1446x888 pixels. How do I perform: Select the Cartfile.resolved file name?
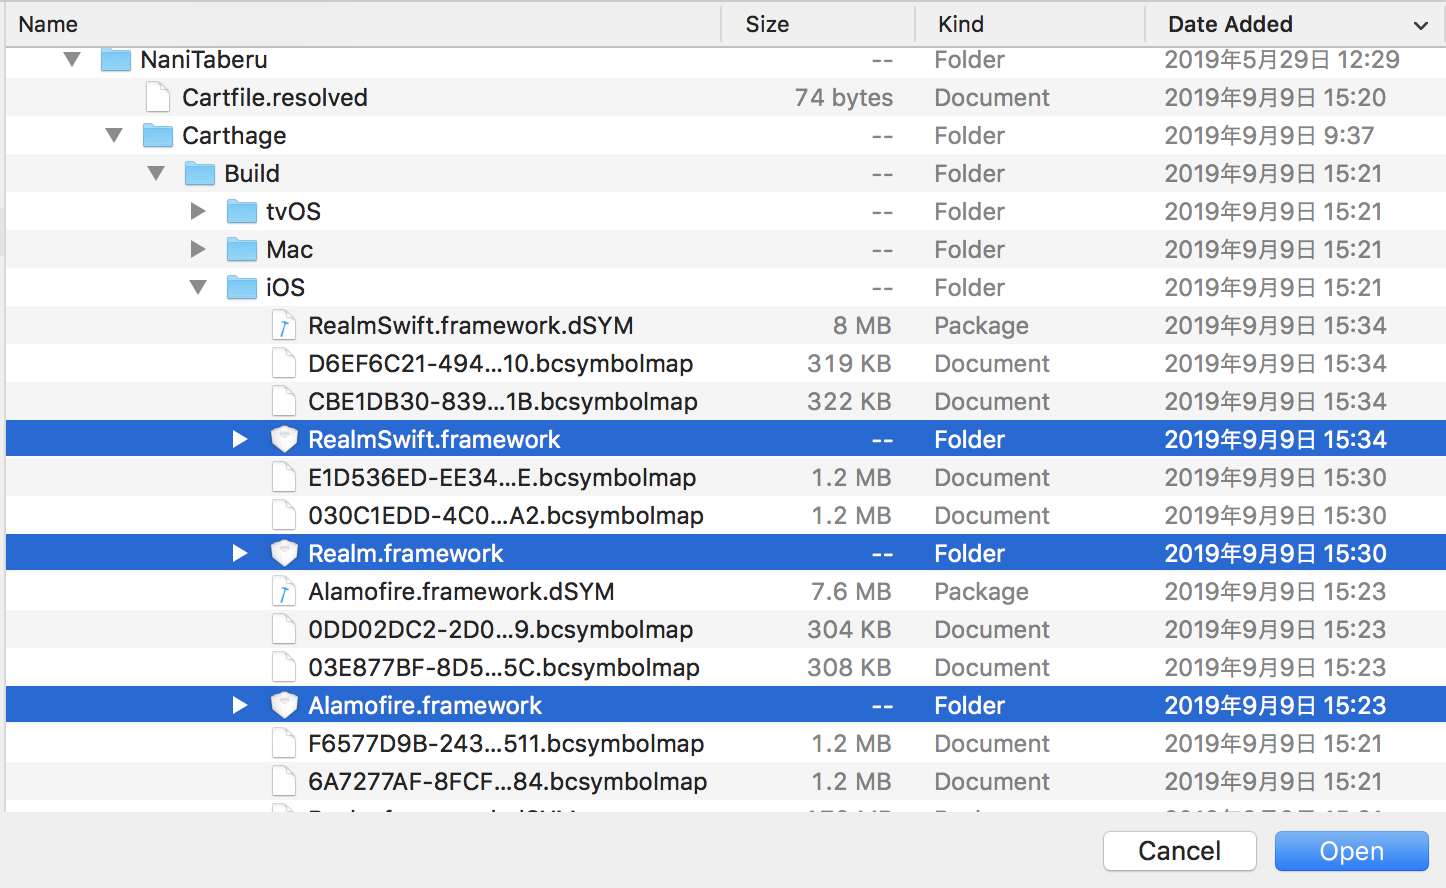(x=275, y=97)
